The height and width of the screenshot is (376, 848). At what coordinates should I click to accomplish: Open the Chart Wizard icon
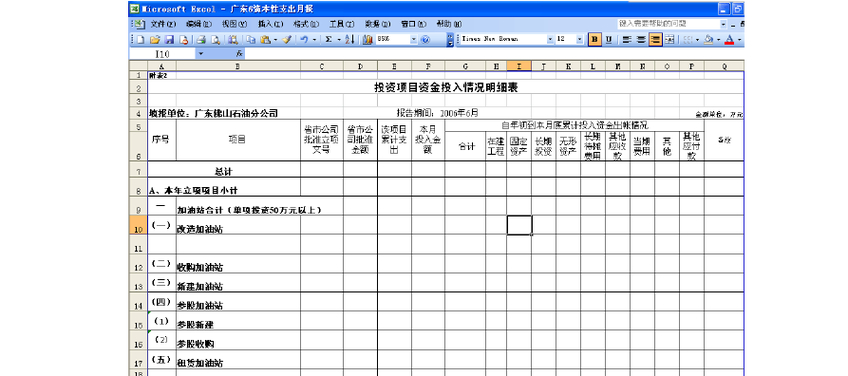point(368,39)
